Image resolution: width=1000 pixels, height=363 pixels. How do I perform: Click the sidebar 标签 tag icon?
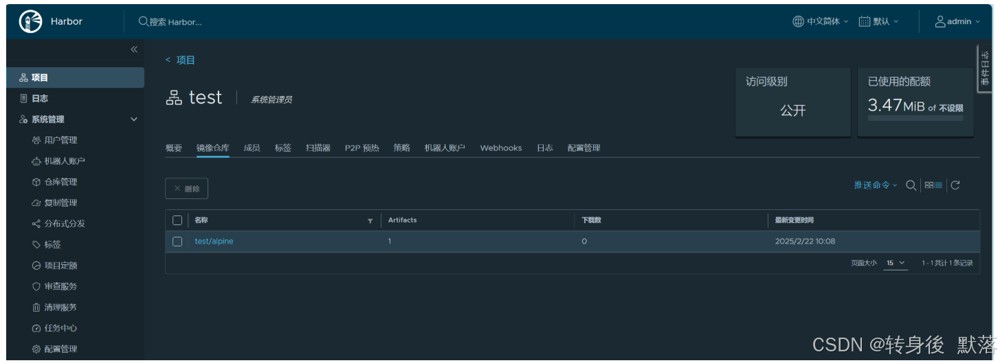36,244
